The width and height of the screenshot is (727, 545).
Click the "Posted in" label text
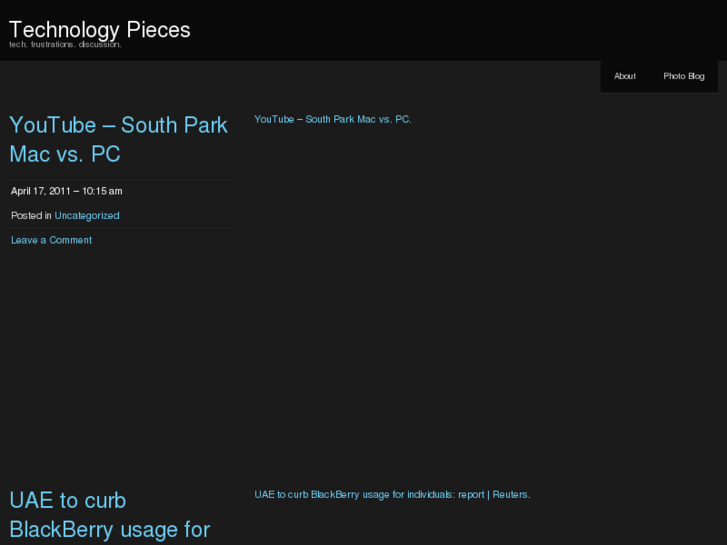[31, 215]
